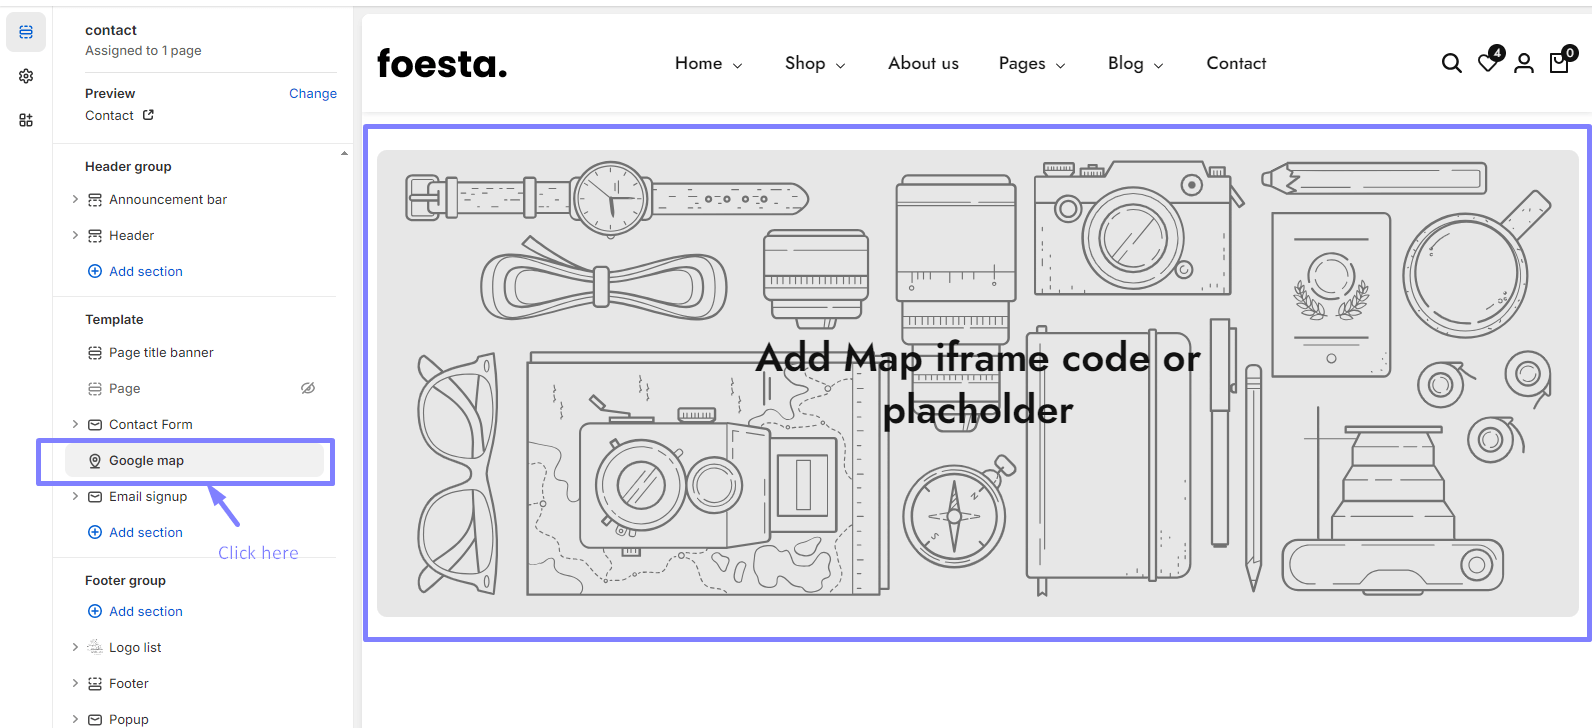This screenshot has width=1592, height=728.
Task: Open the App embeds icon
Action: coord(26,120)
